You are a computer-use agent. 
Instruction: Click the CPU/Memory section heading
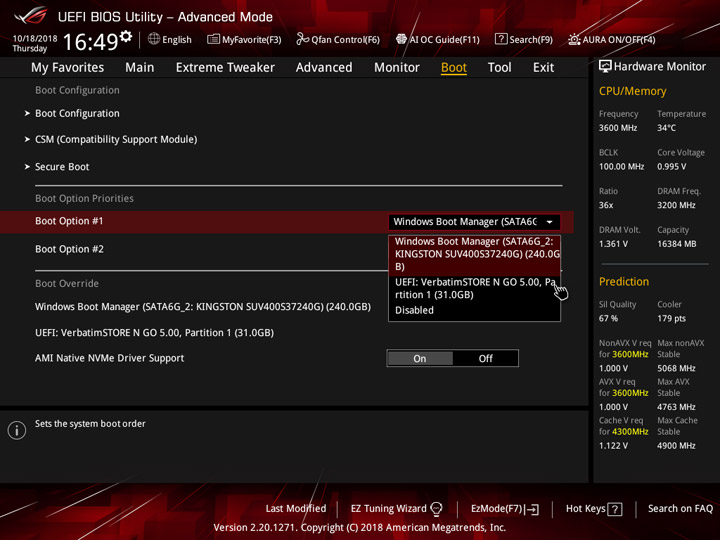coord(632,91)
